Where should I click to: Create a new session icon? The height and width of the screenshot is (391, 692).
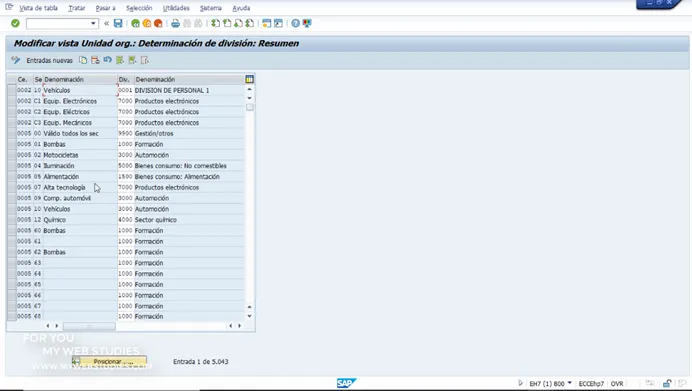click(x=267, y=23)
